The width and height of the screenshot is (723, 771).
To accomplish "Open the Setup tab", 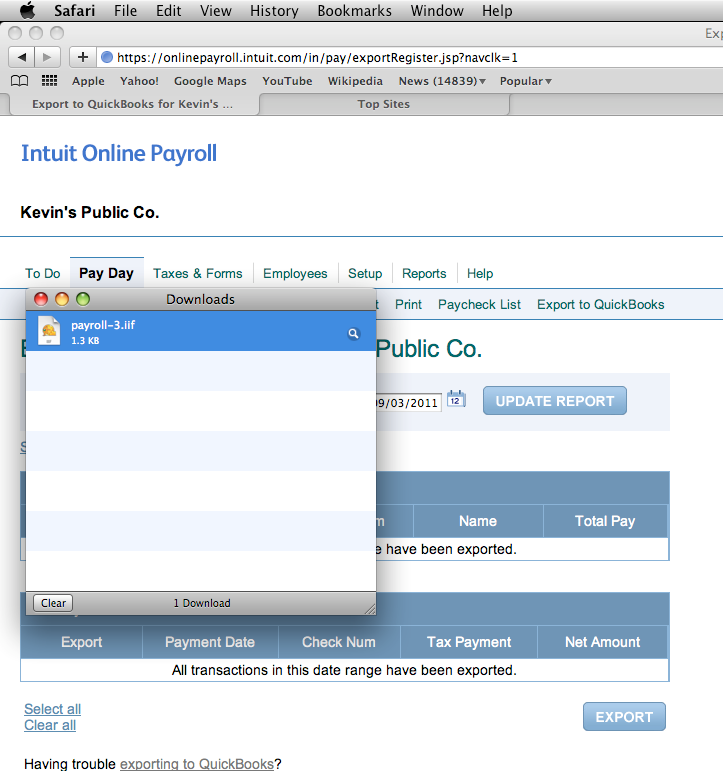I will click(x=365, y=273).
